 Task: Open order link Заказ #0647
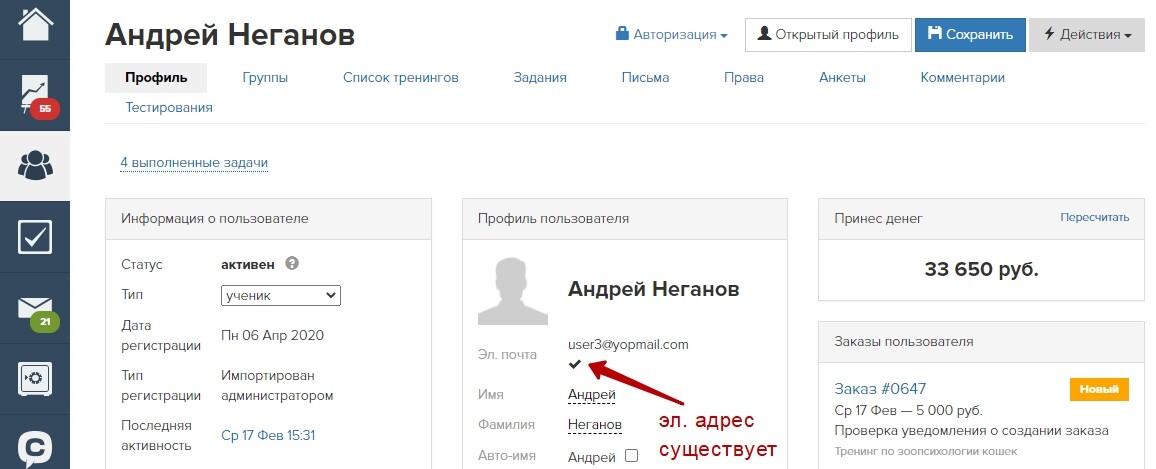click(x=880, y=389)
